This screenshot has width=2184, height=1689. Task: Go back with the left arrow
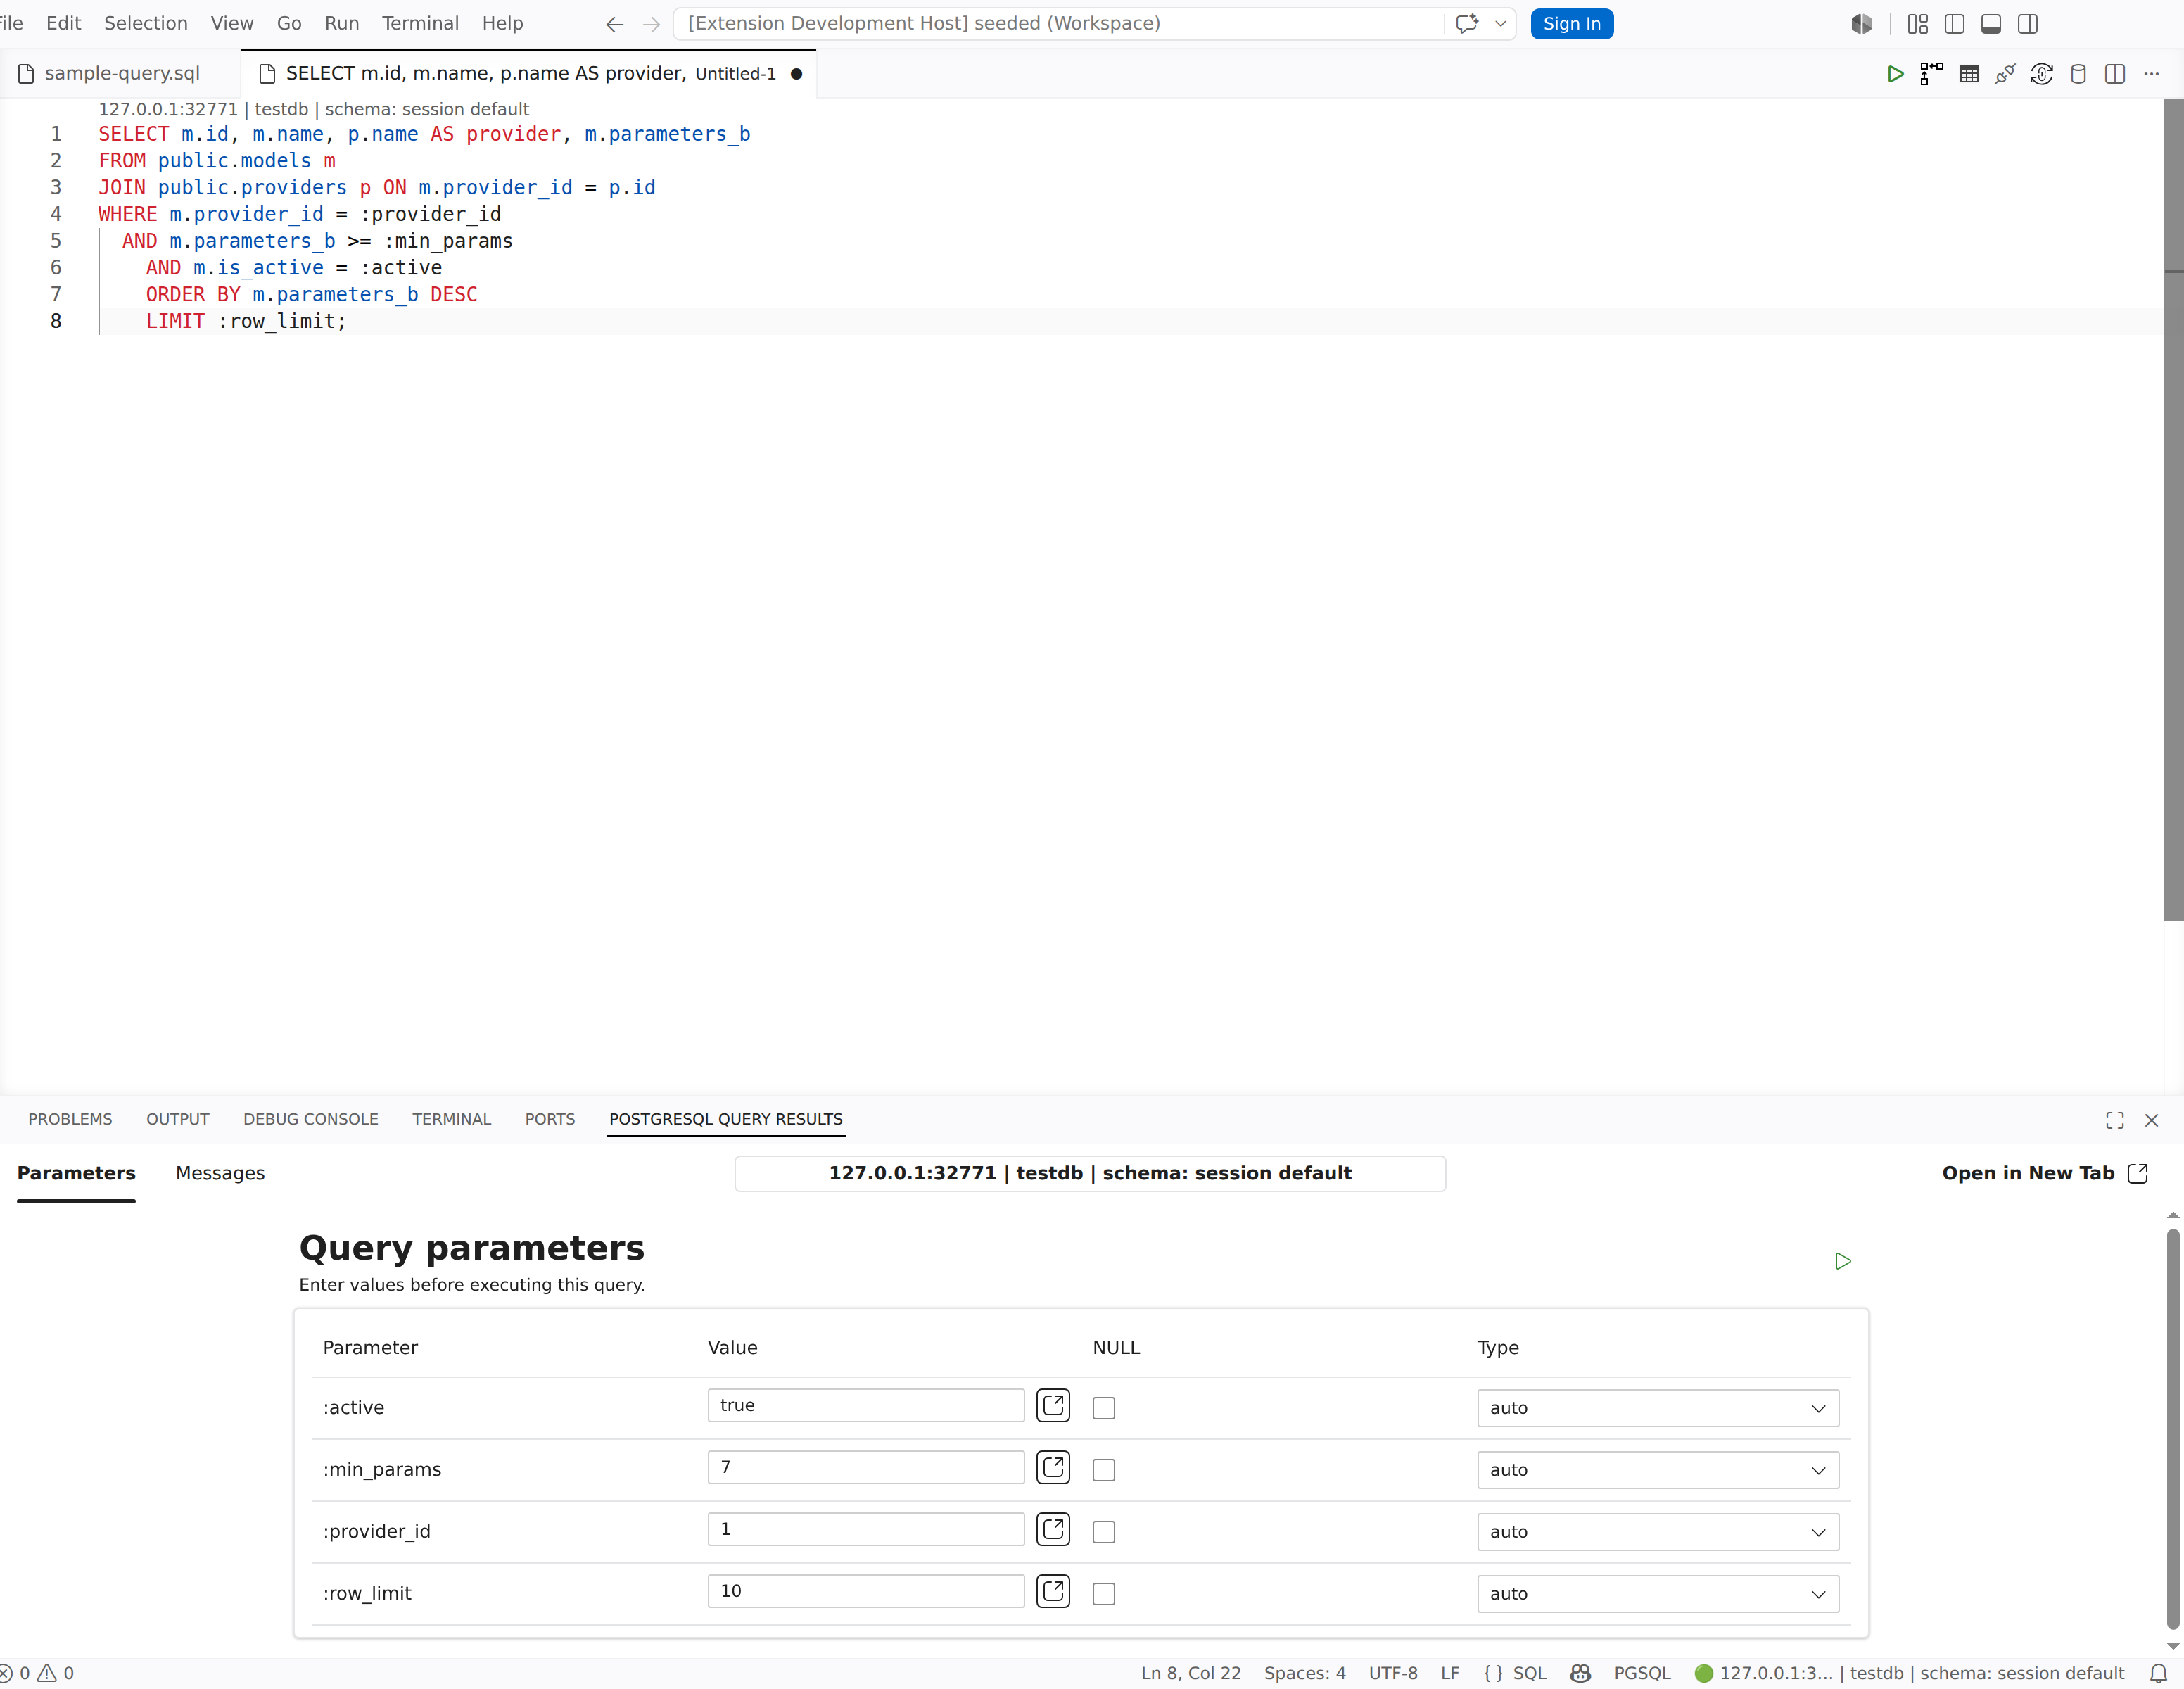click(614, 24)
